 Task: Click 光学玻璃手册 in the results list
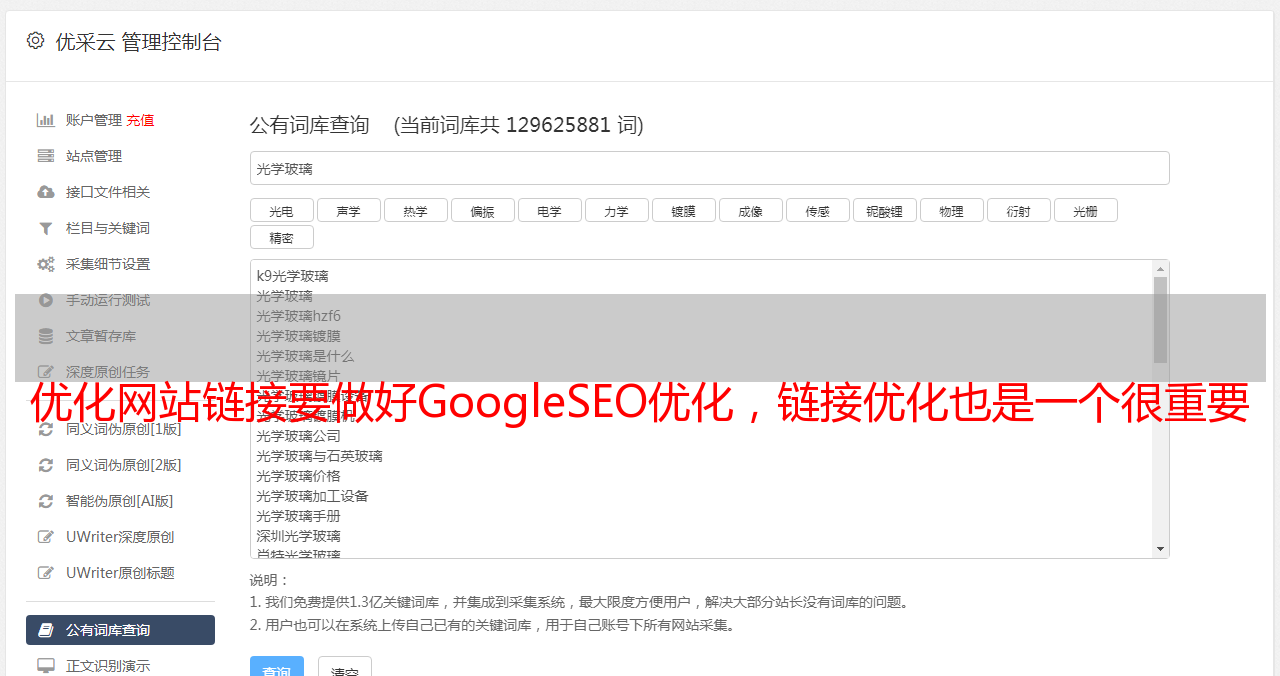pos(298,516)
